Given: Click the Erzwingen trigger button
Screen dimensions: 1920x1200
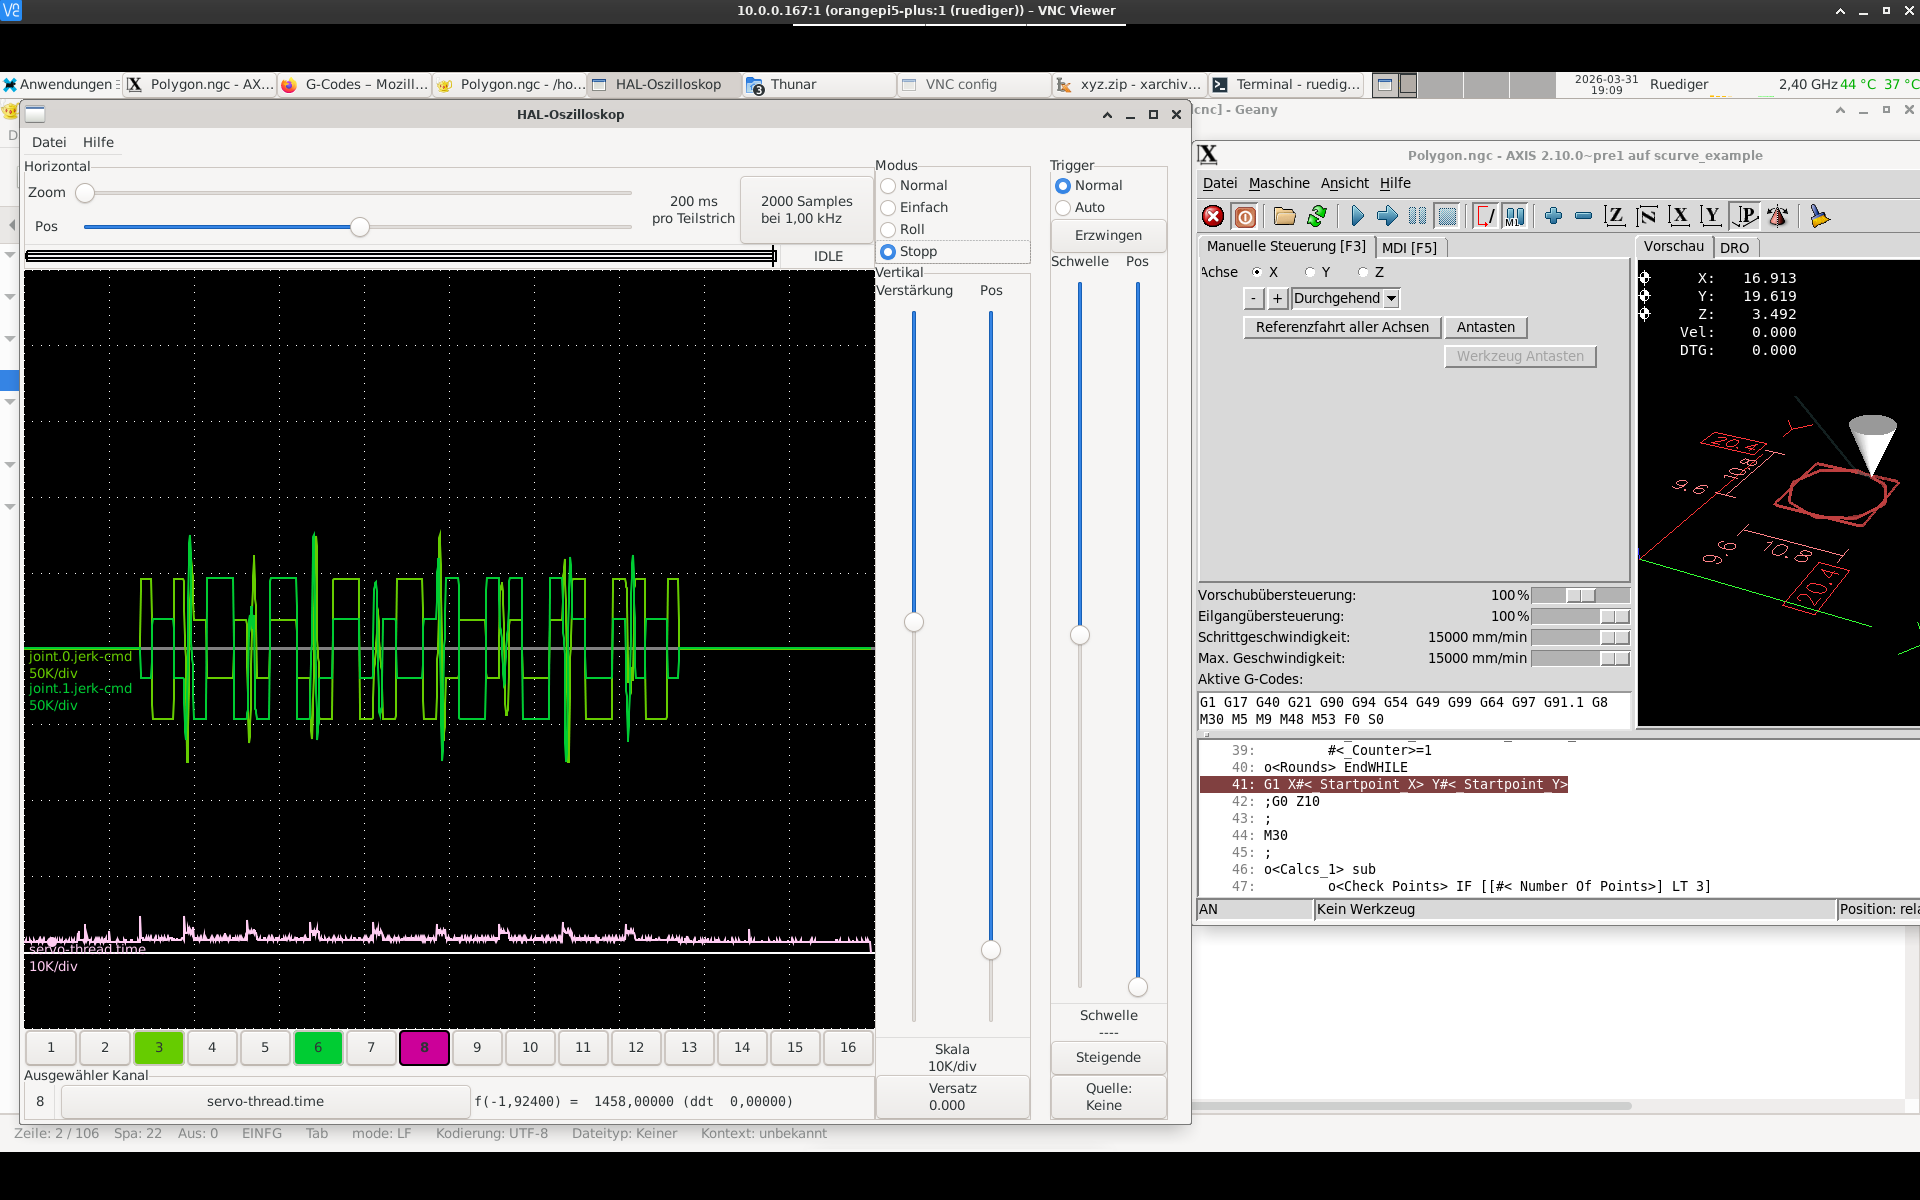Looking at the screenshot, I should click(x=1108, y=235).
